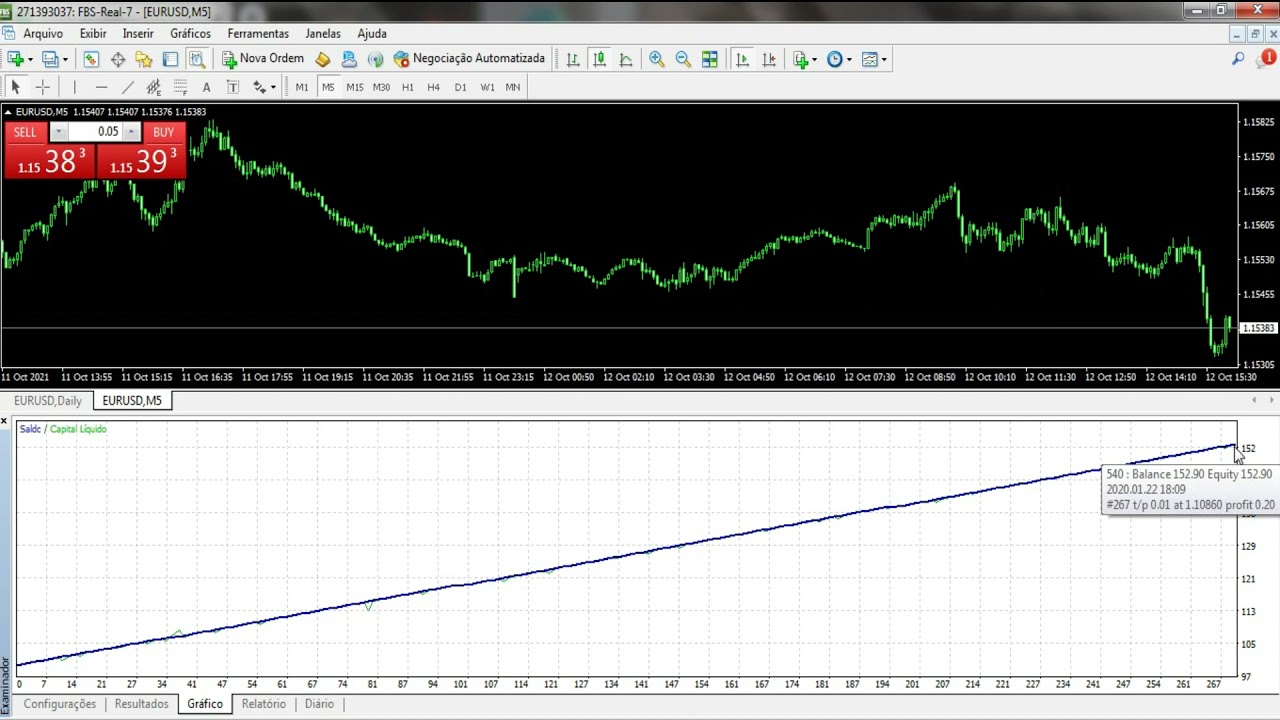Select the equidistant channel tool
1280x720 pixels.
pos(154,87)
